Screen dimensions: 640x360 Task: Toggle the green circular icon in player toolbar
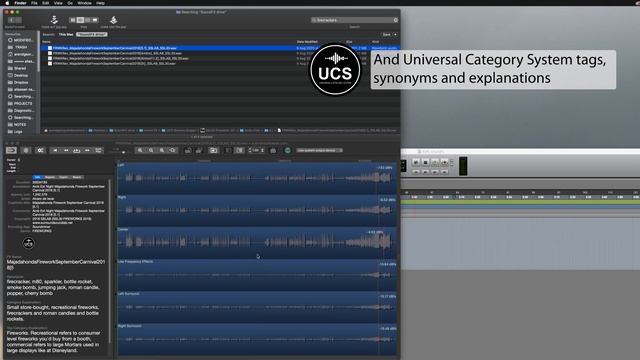click(287, 150)
